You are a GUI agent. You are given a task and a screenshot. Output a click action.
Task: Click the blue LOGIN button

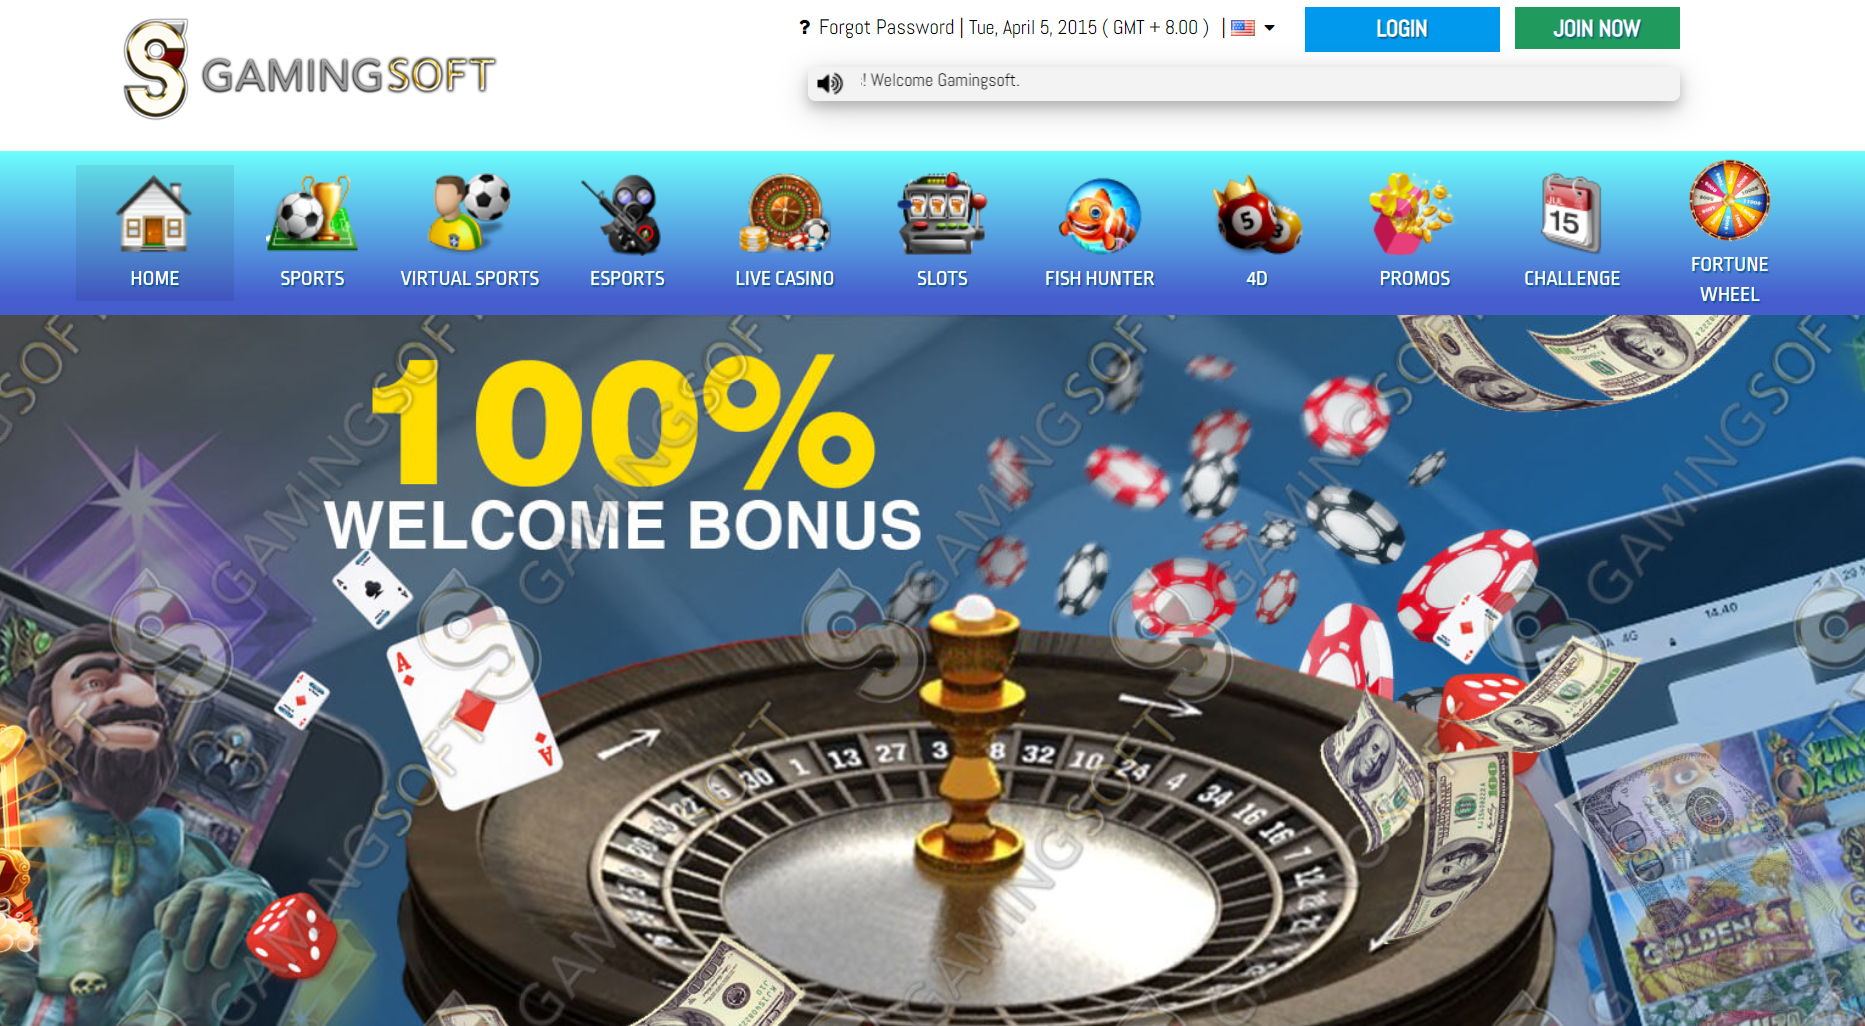tap(1402, 29)
